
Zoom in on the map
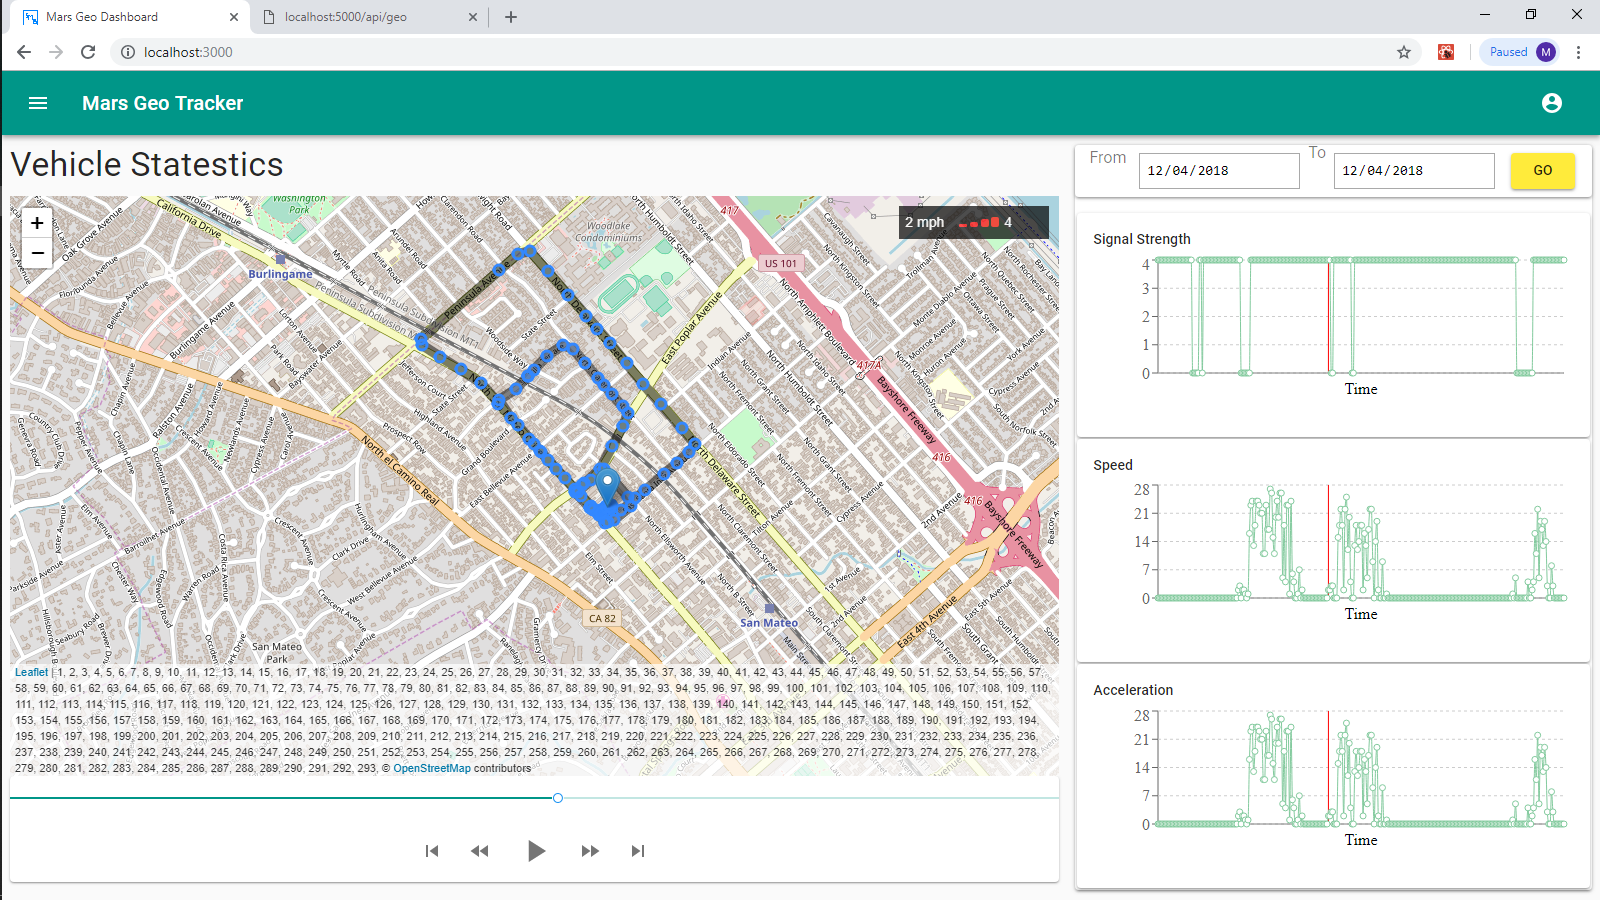pyautogui.click(x=37, y=223)
